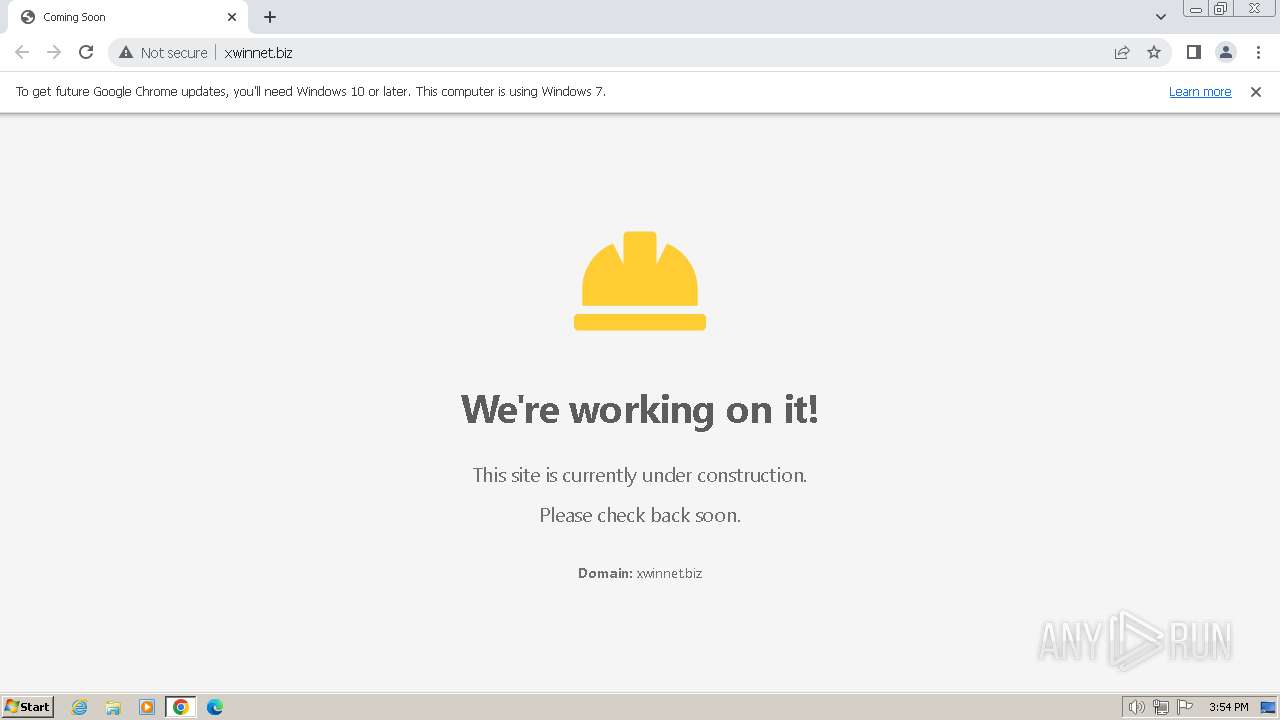
Task: Open the volume speaker tray icon
Action: 1136,707
